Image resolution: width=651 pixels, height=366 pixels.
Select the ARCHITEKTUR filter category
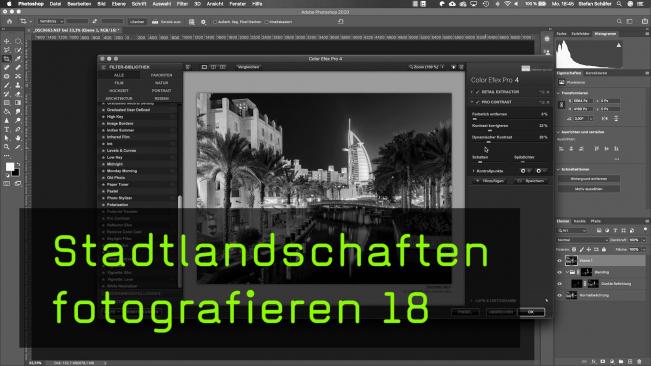point(119,99)
